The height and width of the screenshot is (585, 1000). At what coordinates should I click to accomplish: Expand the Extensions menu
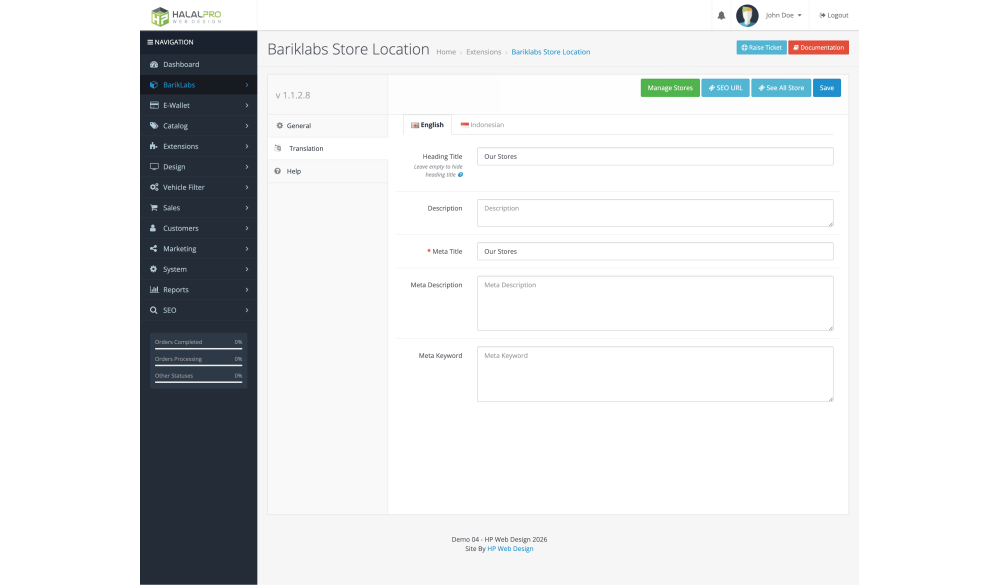(x=198, y=147)
